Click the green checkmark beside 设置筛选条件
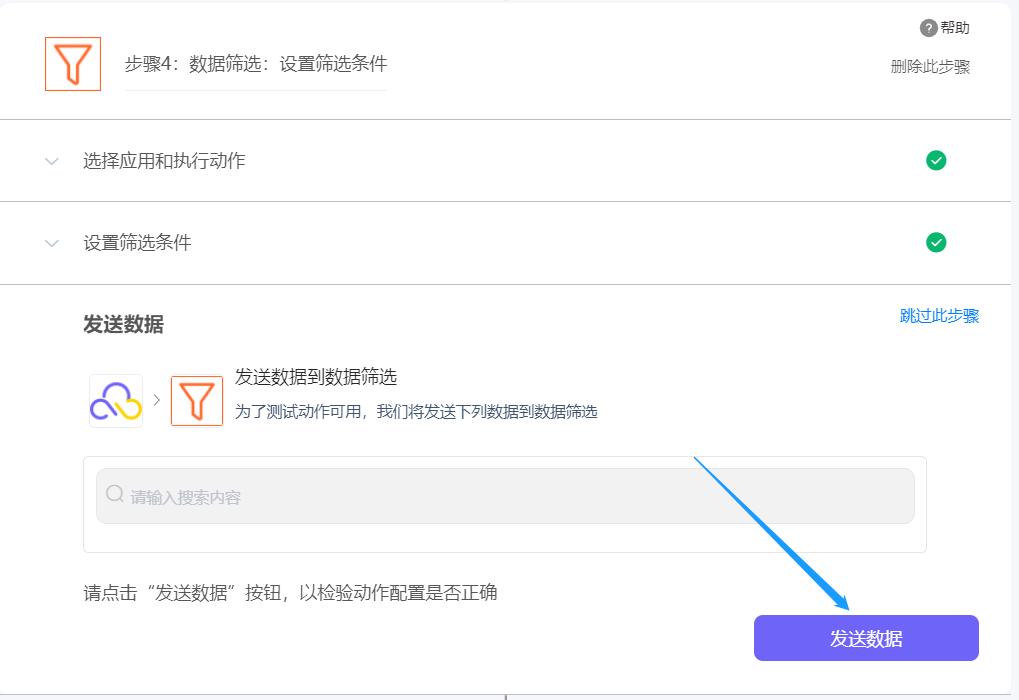1019x700 pixels. [935, 242]
